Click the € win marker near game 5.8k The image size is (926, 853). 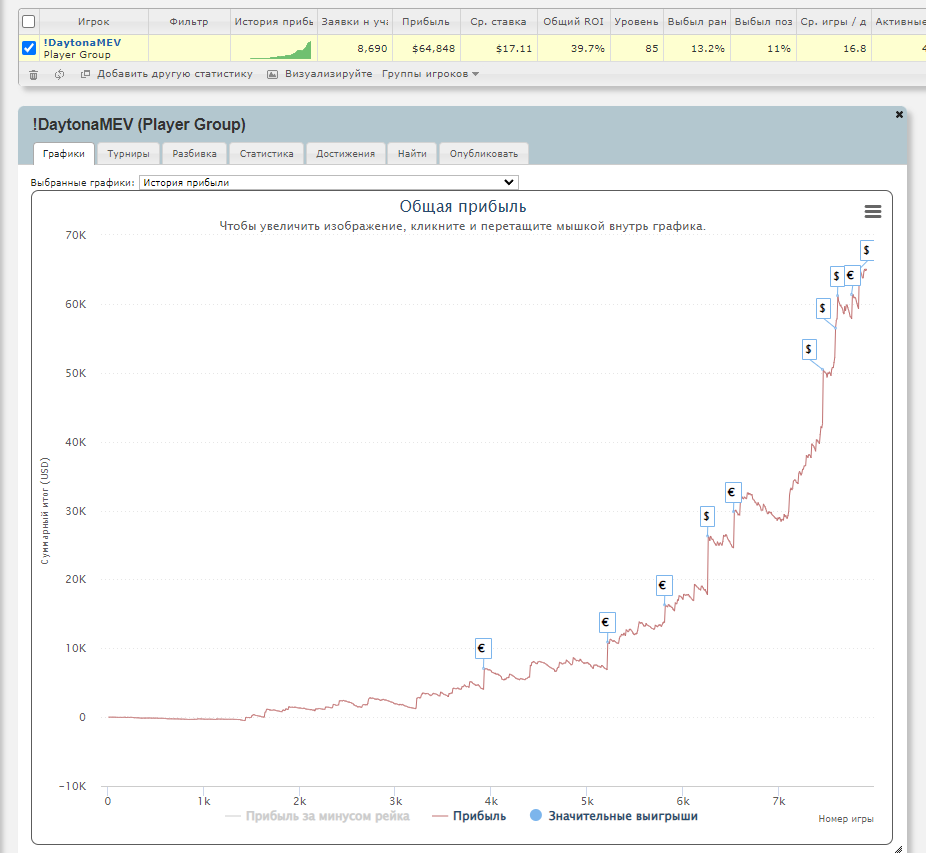point(664,585)
